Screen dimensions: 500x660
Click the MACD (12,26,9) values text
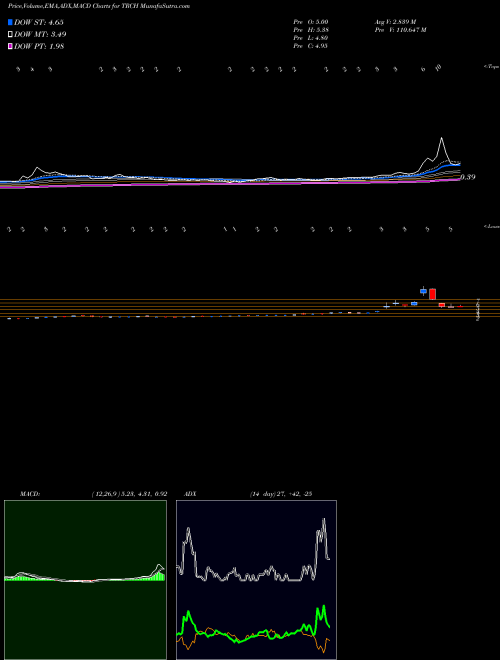pos(130,494)
